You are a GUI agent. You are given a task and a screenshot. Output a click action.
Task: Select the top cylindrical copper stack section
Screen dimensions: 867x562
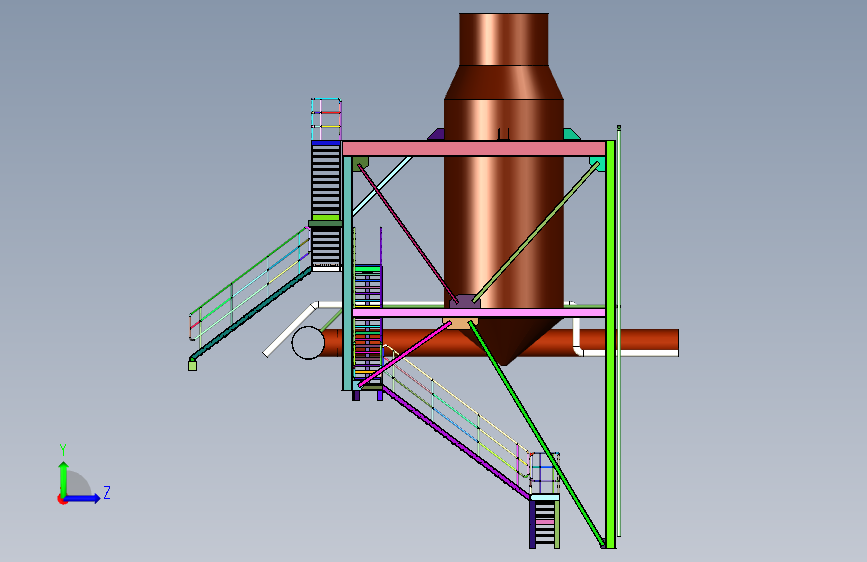pos(504,39)
